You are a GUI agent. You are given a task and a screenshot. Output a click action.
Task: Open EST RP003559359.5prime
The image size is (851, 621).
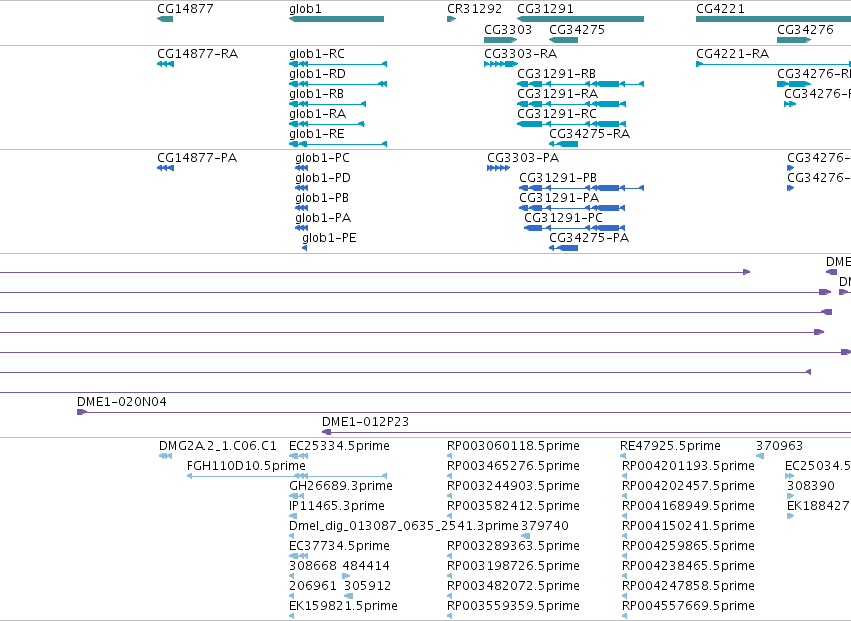click(513, 607)
